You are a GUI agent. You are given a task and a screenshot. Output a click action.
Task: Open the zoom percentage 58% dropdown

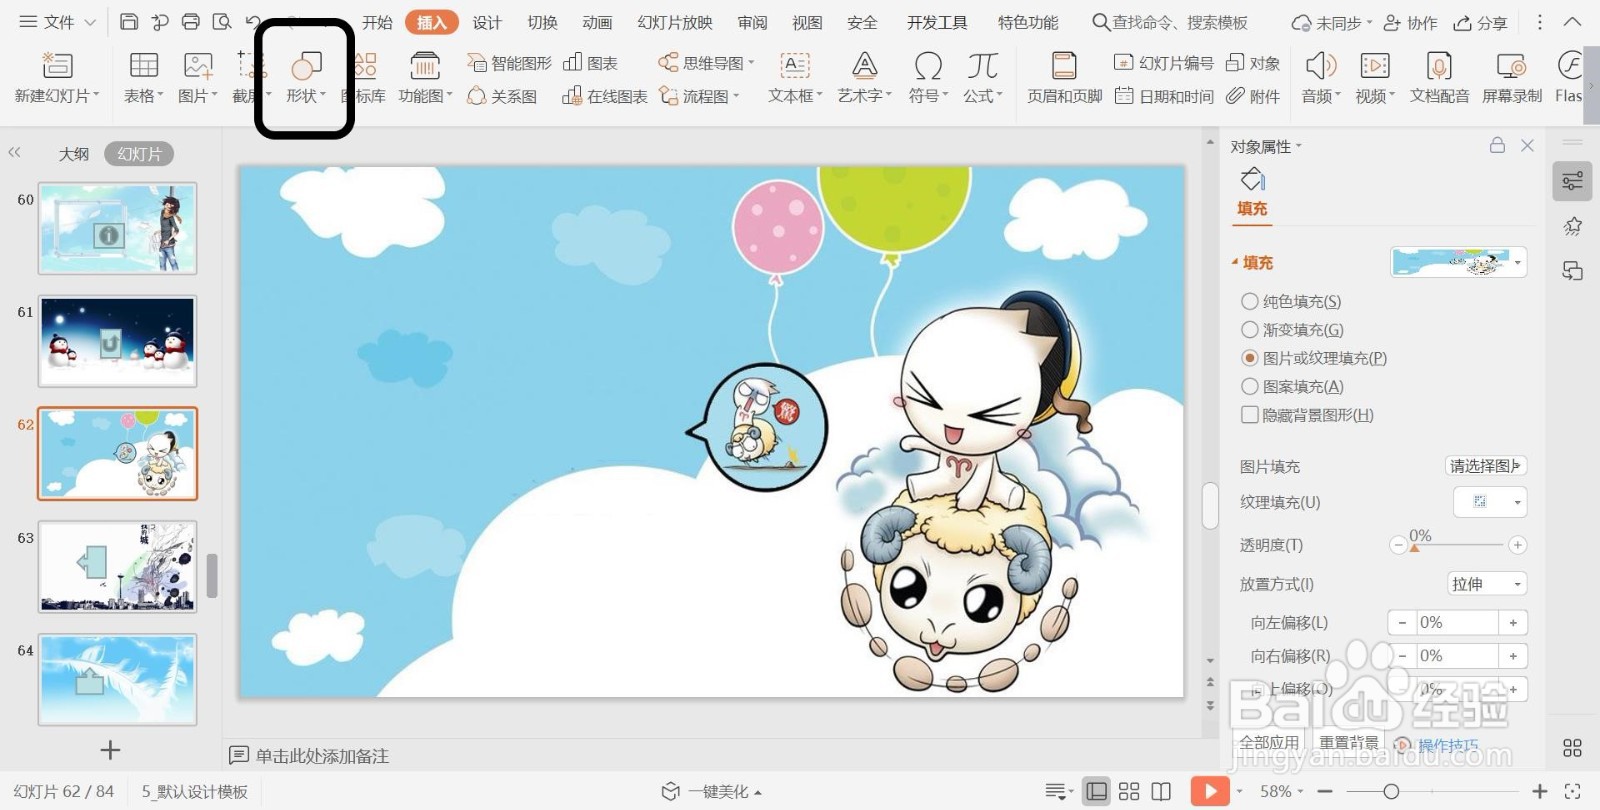click(1282, 791)
